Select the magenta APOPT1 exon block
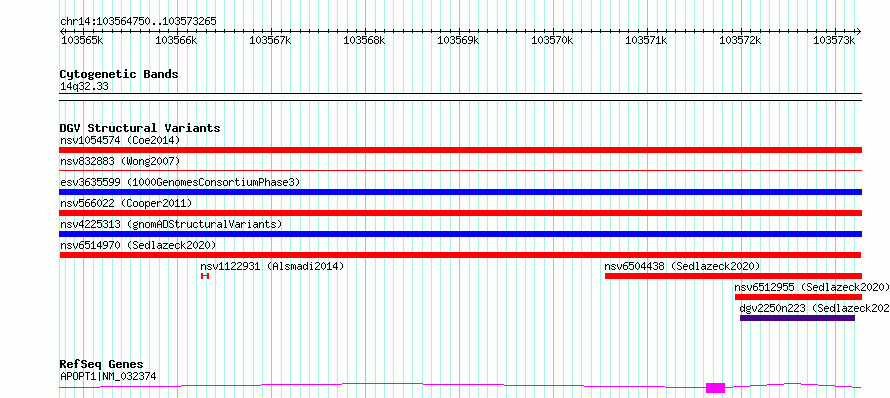The image size is (890, 398). click(x=715, y=388)
